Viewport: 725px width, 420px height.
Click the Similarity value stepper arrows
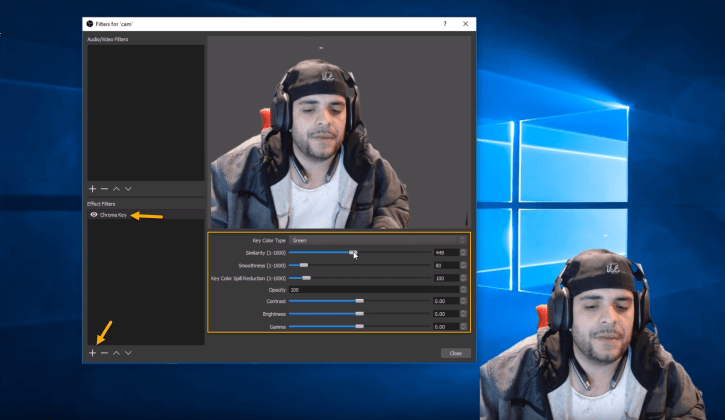(463, 253)
